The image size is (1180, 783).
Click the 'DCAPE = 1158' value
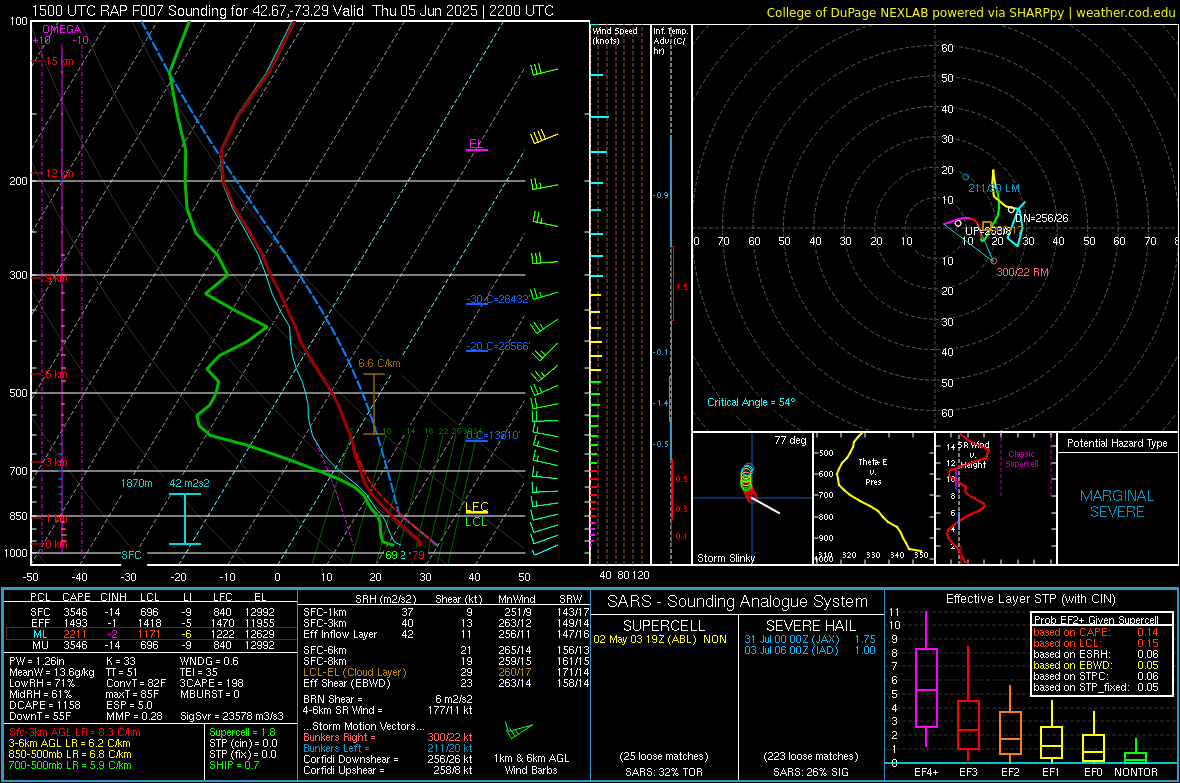[44, 705]
